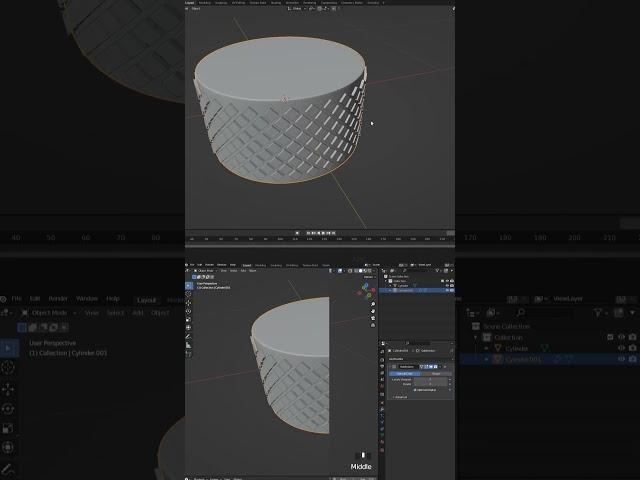640x480 pixels.
Task: Toggle camera view gizmo icon
Action: pyautogui.click(x=373, y=318)
